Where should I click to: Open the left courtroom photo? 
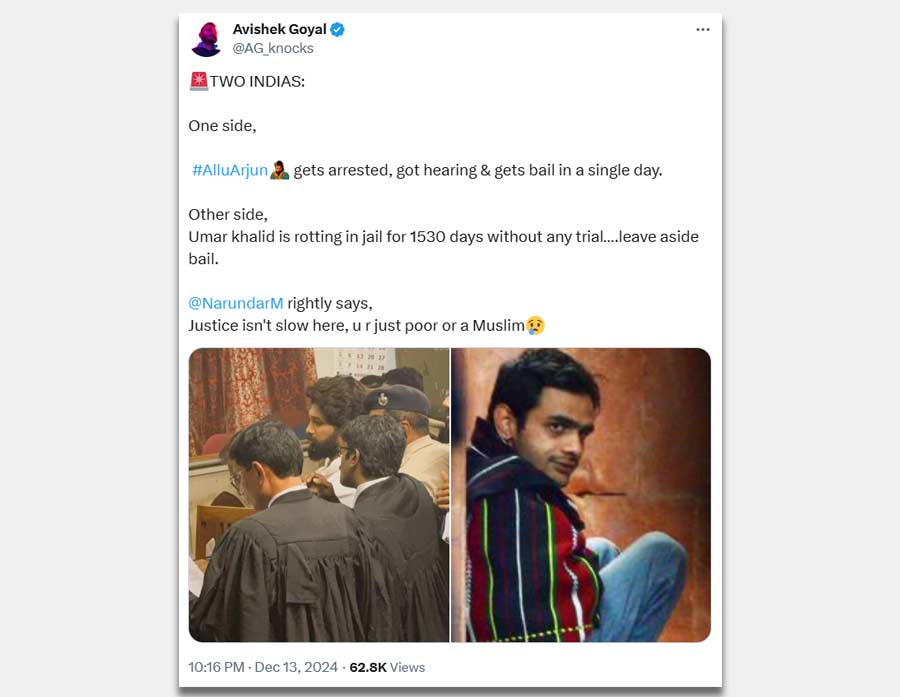pyautogui.click(x=319, y=495)
